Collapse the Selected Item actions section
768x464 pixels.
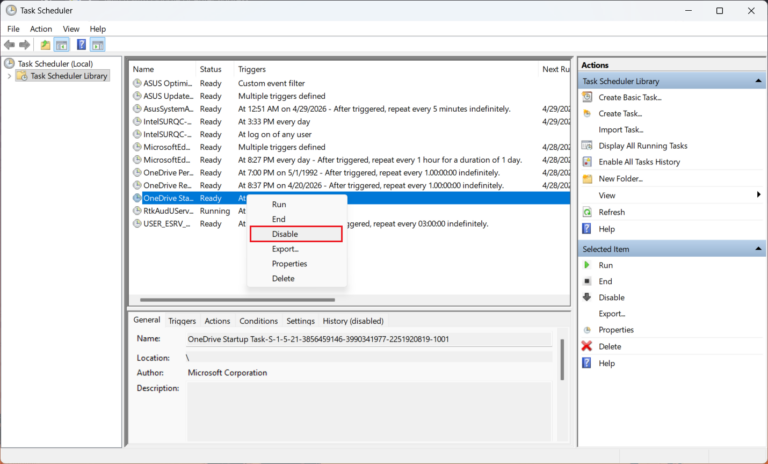click(758, 249)
